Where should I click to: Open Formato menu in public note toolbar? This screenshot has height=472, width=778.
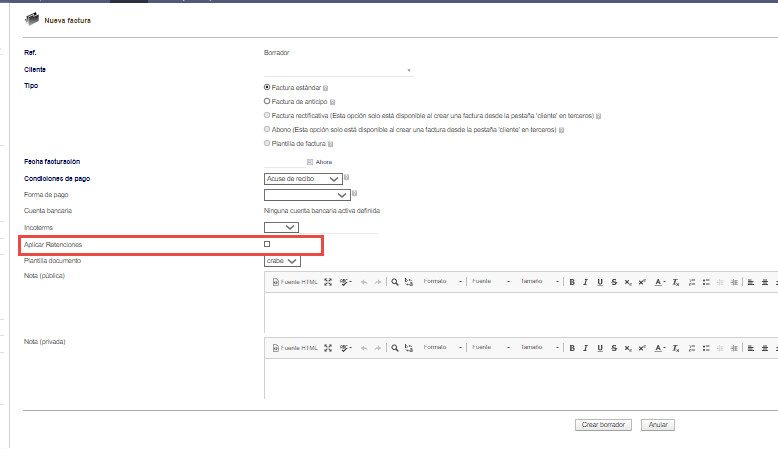(x=443, y=281)
